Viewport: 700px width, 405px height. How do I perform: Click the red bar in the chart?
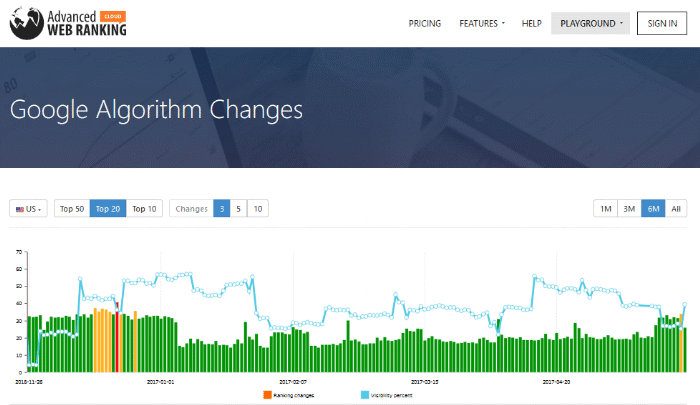pos(117,337)
